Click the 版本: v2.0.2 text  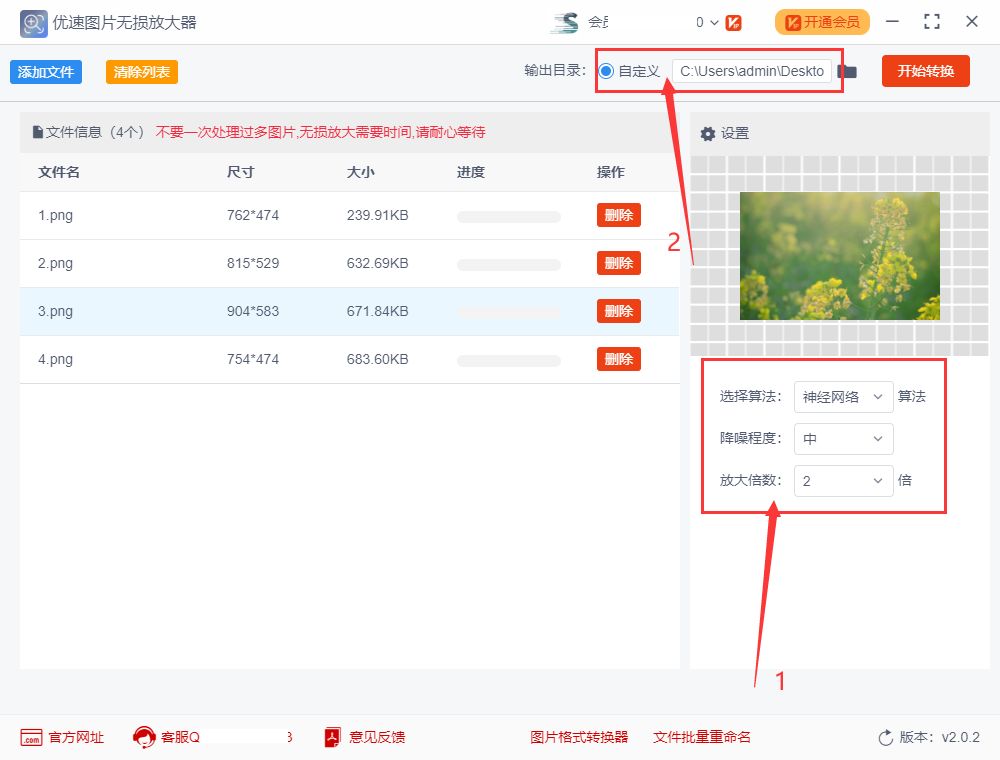tap(939, 738)
